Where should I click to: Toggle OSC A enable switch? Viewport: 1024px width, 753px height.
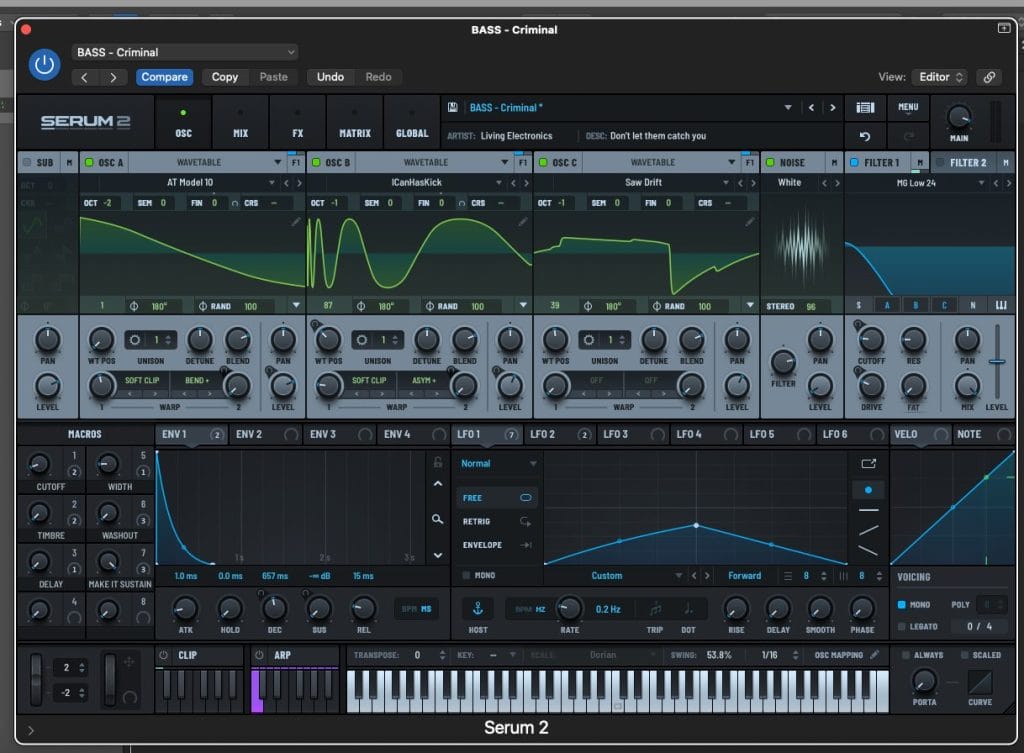point(88,163)
